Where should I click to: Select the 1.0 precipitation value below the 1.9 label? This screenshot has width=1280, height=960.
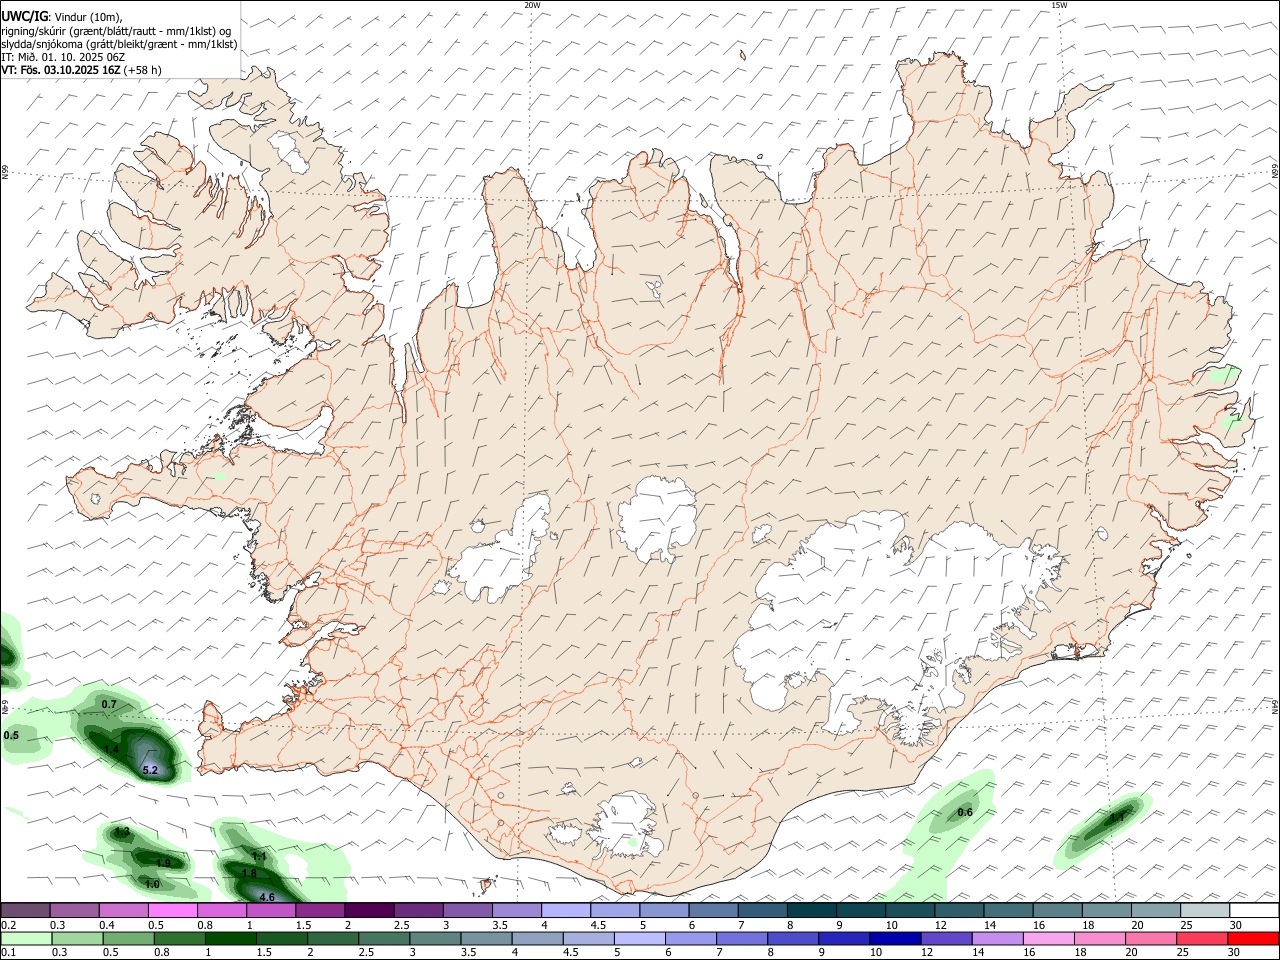point(152,884)
